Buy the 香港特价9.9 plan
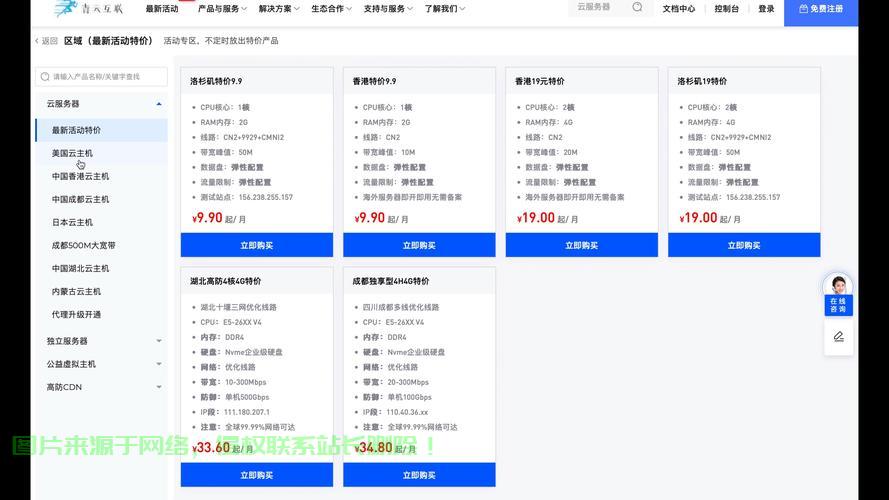889x500 pixels. point(419,245)
